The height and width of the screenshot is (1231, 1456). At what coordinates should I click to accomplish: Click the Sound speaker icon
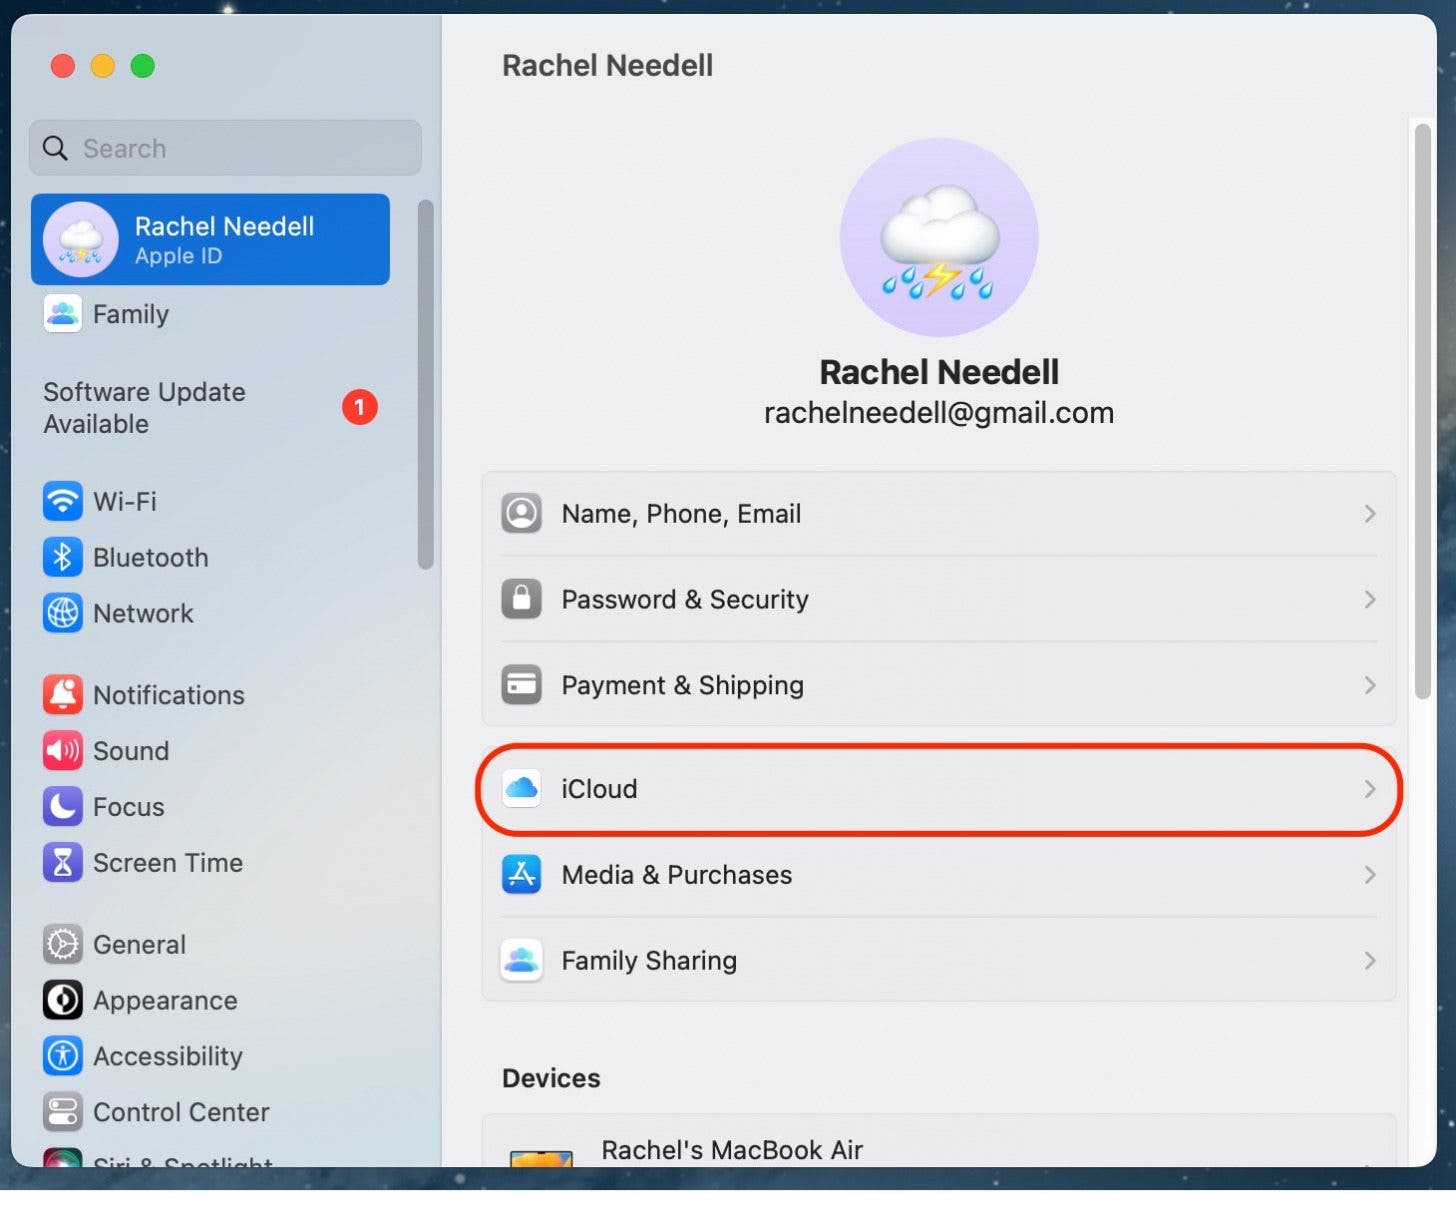(62, 750)
